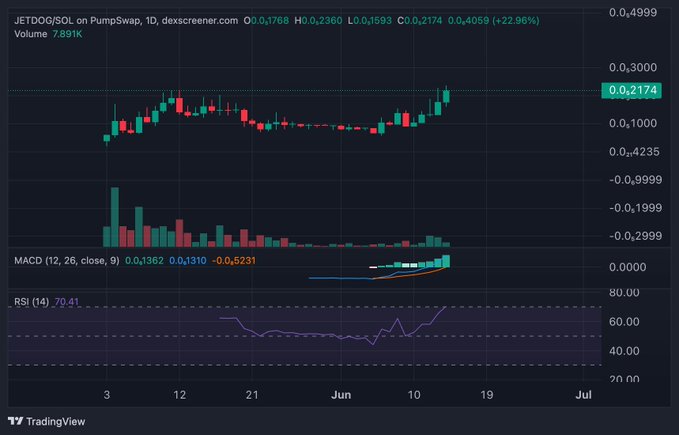
Task: Click the 0.0₅4999 price axis label
Action: coord(633,13)
